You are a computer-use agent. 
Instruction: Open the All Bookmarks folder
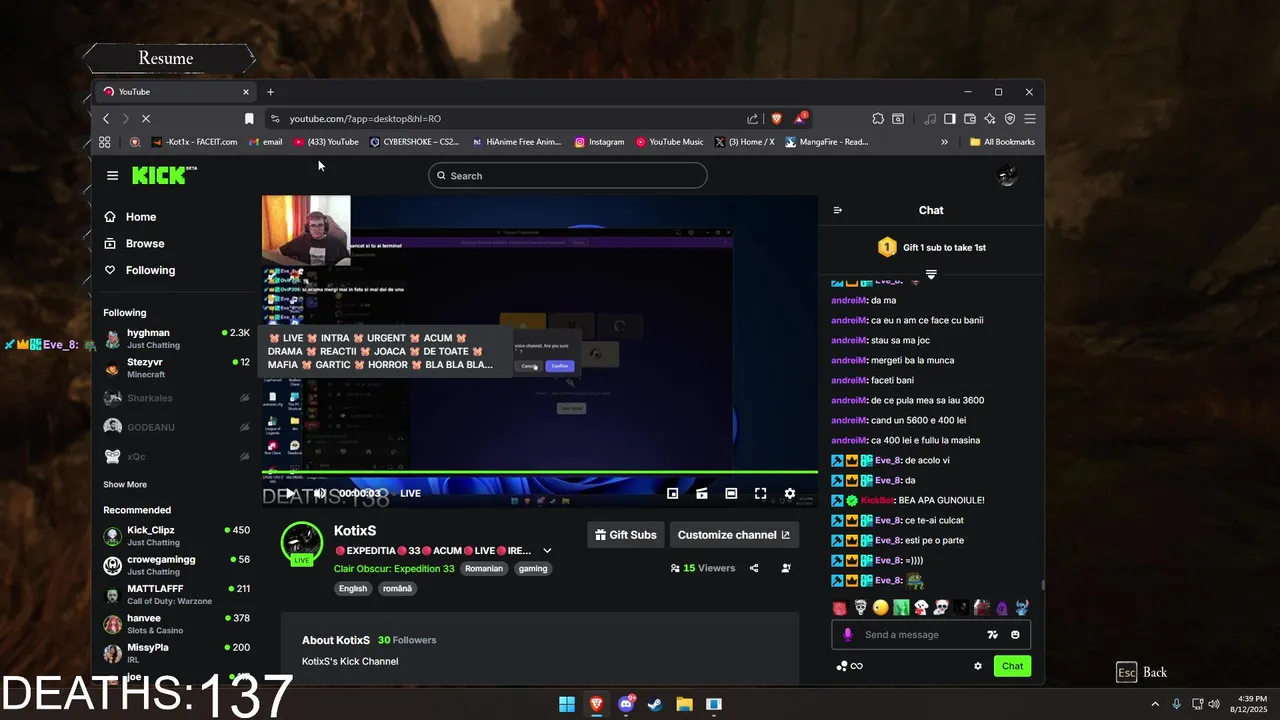pyautogui.click(x=1003, y=142)
